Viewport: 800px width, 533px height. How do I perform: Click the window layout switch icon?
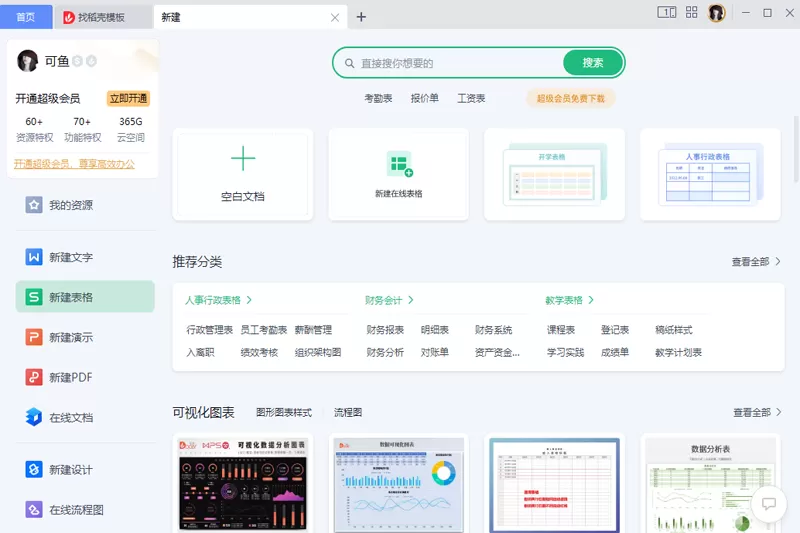click(666, 12)
